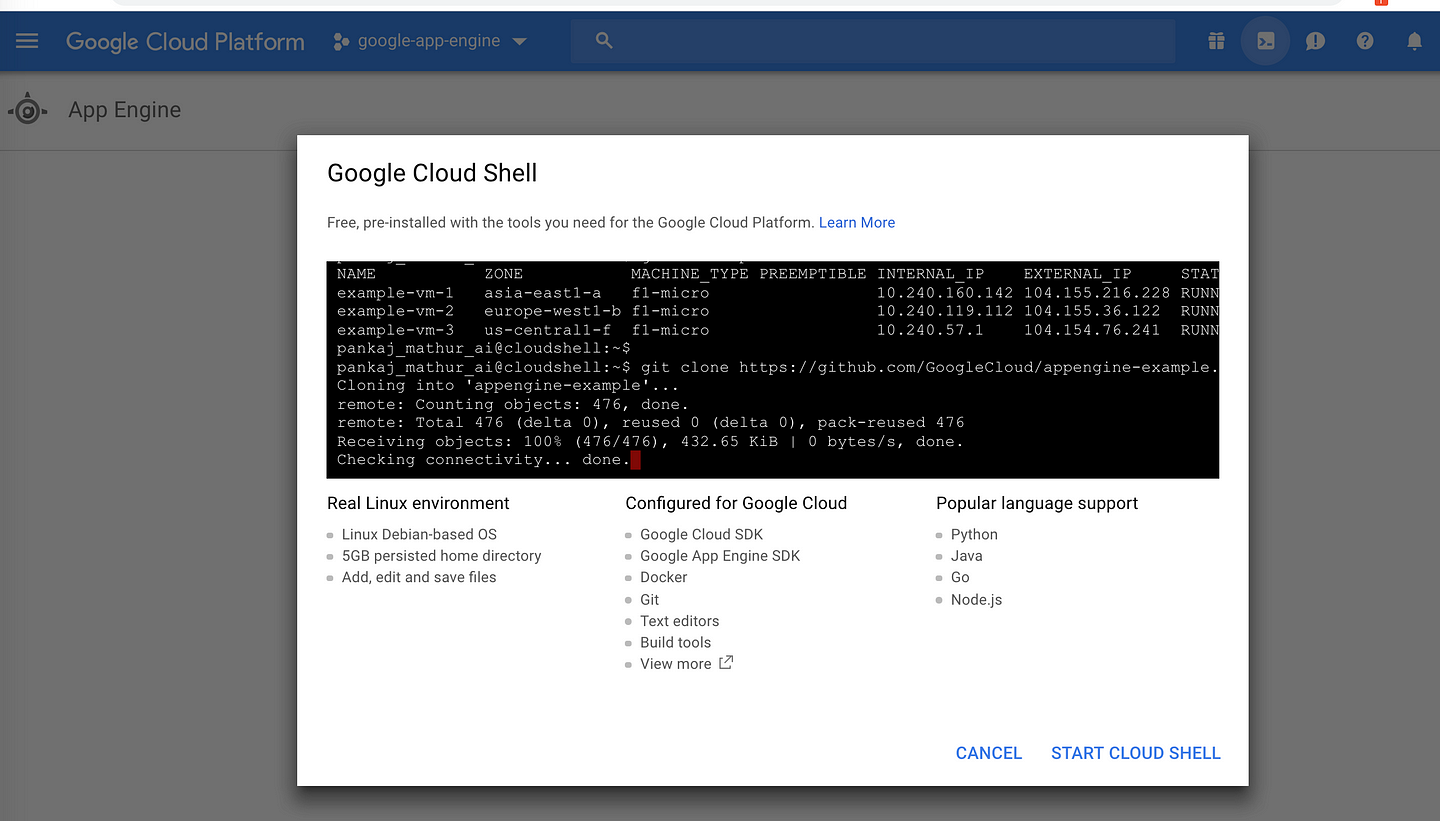Open the send feedback alert icon

click(1316, 41)
